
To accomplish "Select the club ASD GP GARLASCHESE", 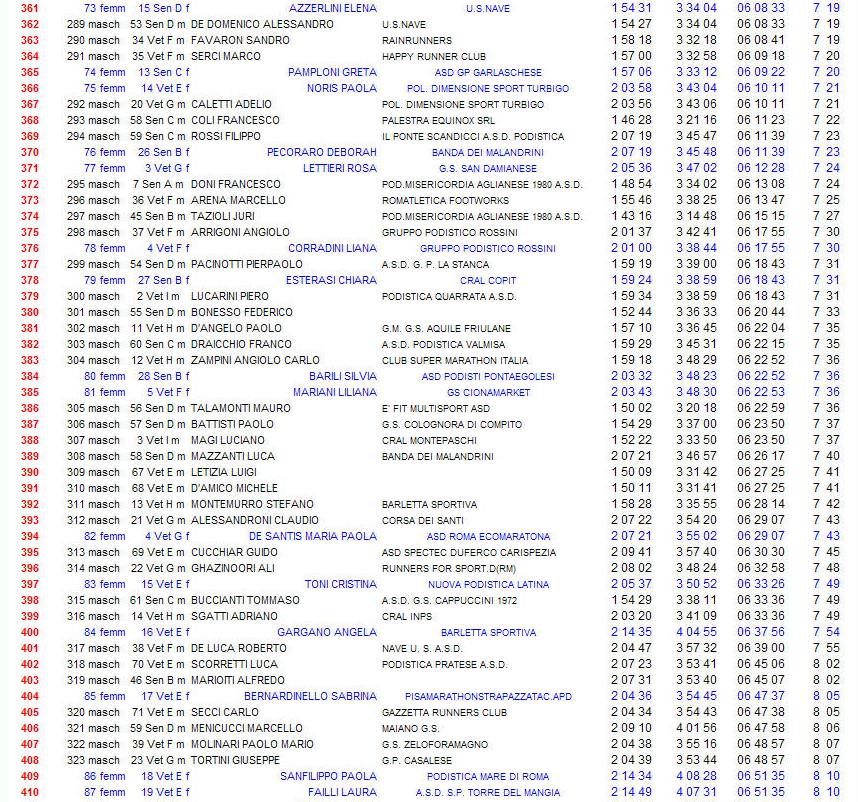I will tap(488, 73).
